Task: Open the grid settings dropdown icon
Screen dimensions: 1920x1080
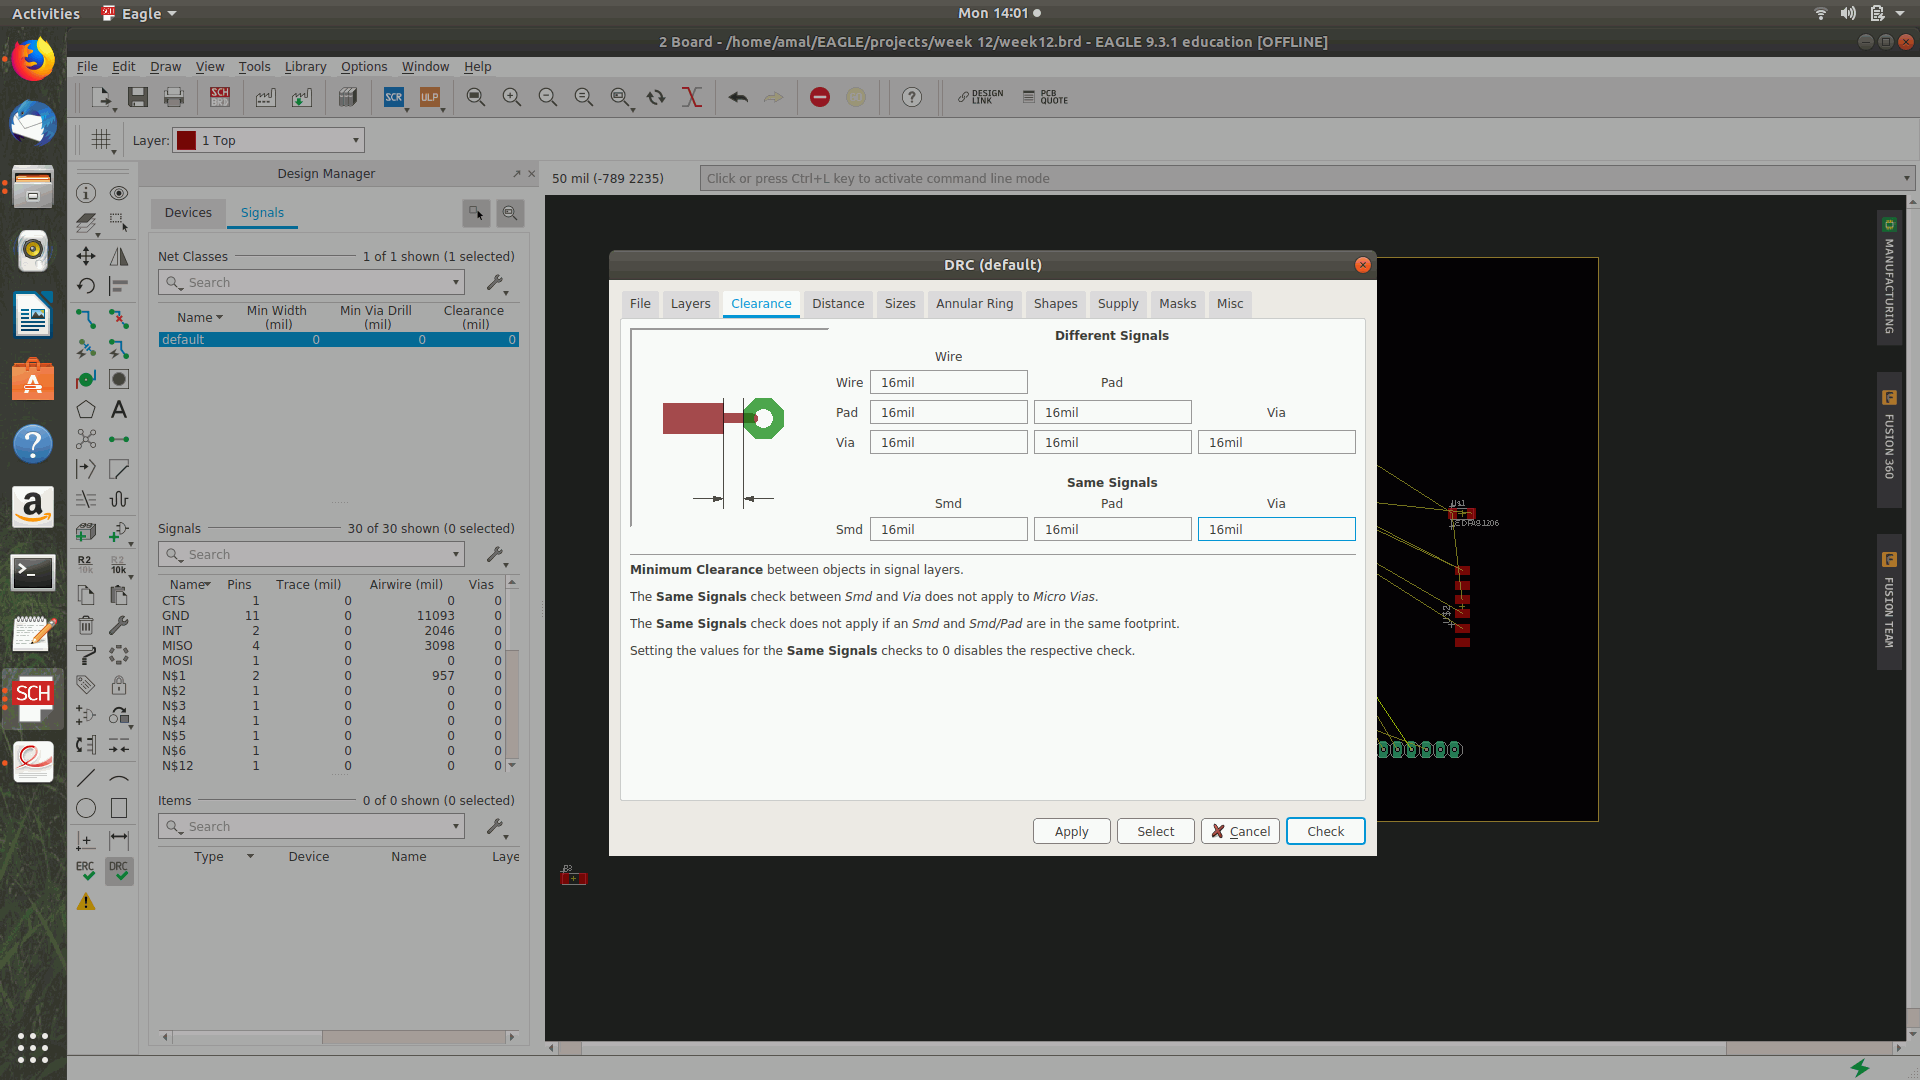Action: point(101,140)
